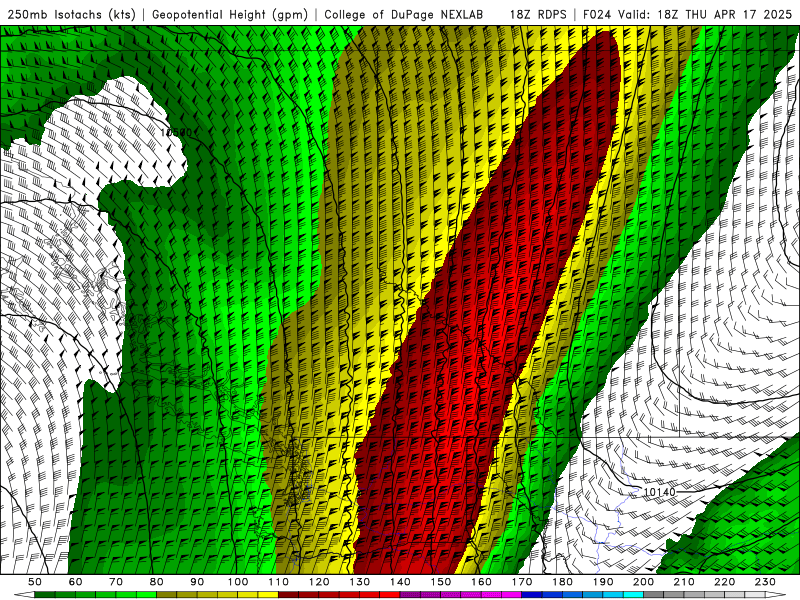Select the cyan swatch just before the gray section
The height and width of the screenshot is (600, 800).
[x=633, y=595]
